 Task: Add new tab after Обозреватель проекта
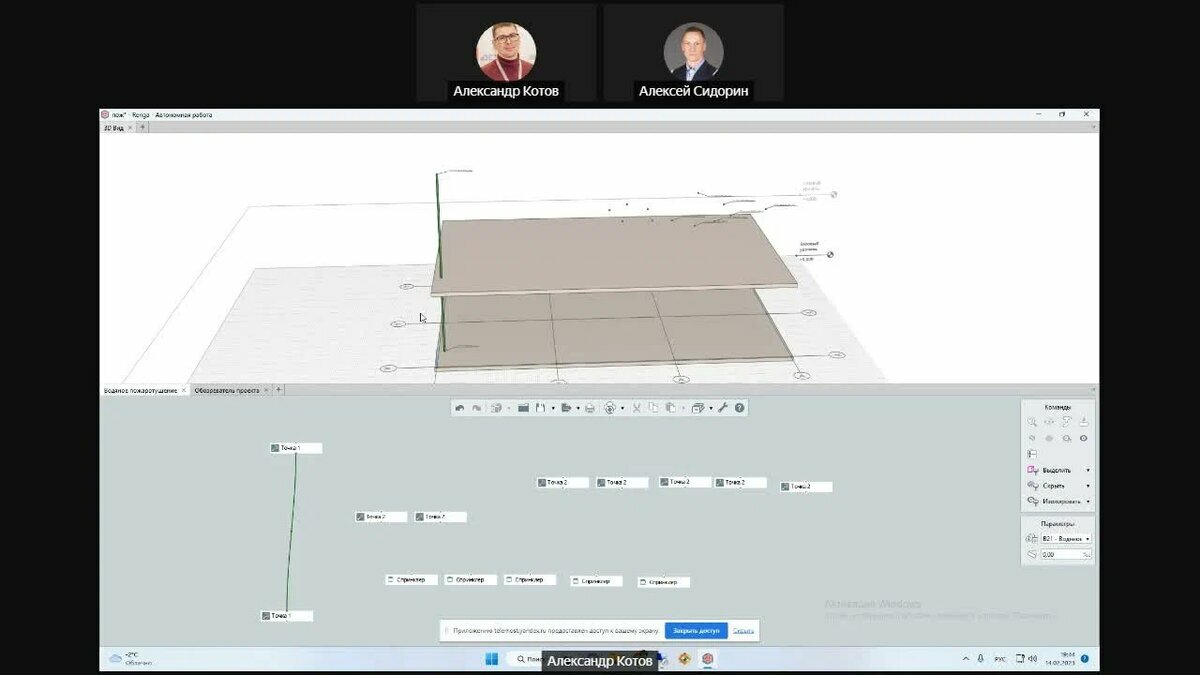[x=279, y=390]
